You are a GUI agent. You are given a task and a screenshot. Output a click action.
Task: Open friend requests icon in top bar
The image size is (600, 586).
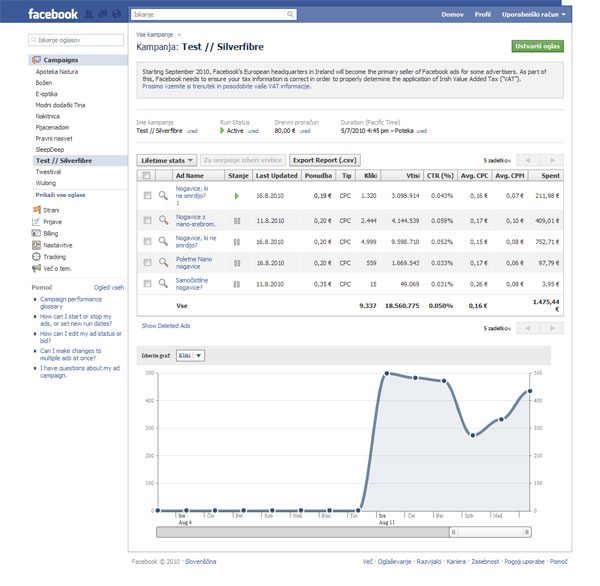(89, 14)
